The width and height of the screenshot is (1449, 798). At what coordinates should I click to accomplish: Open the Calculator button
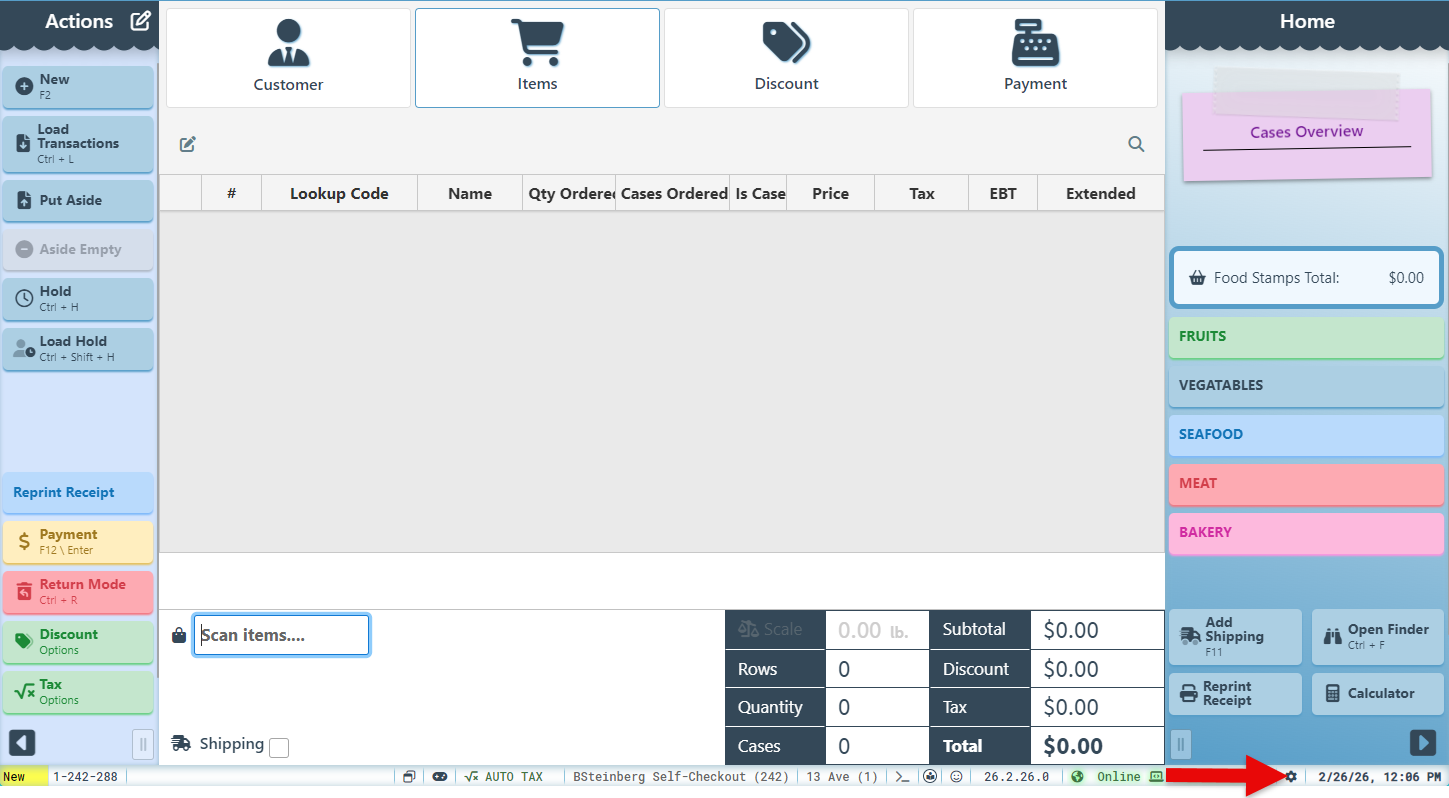point(1377,694)
